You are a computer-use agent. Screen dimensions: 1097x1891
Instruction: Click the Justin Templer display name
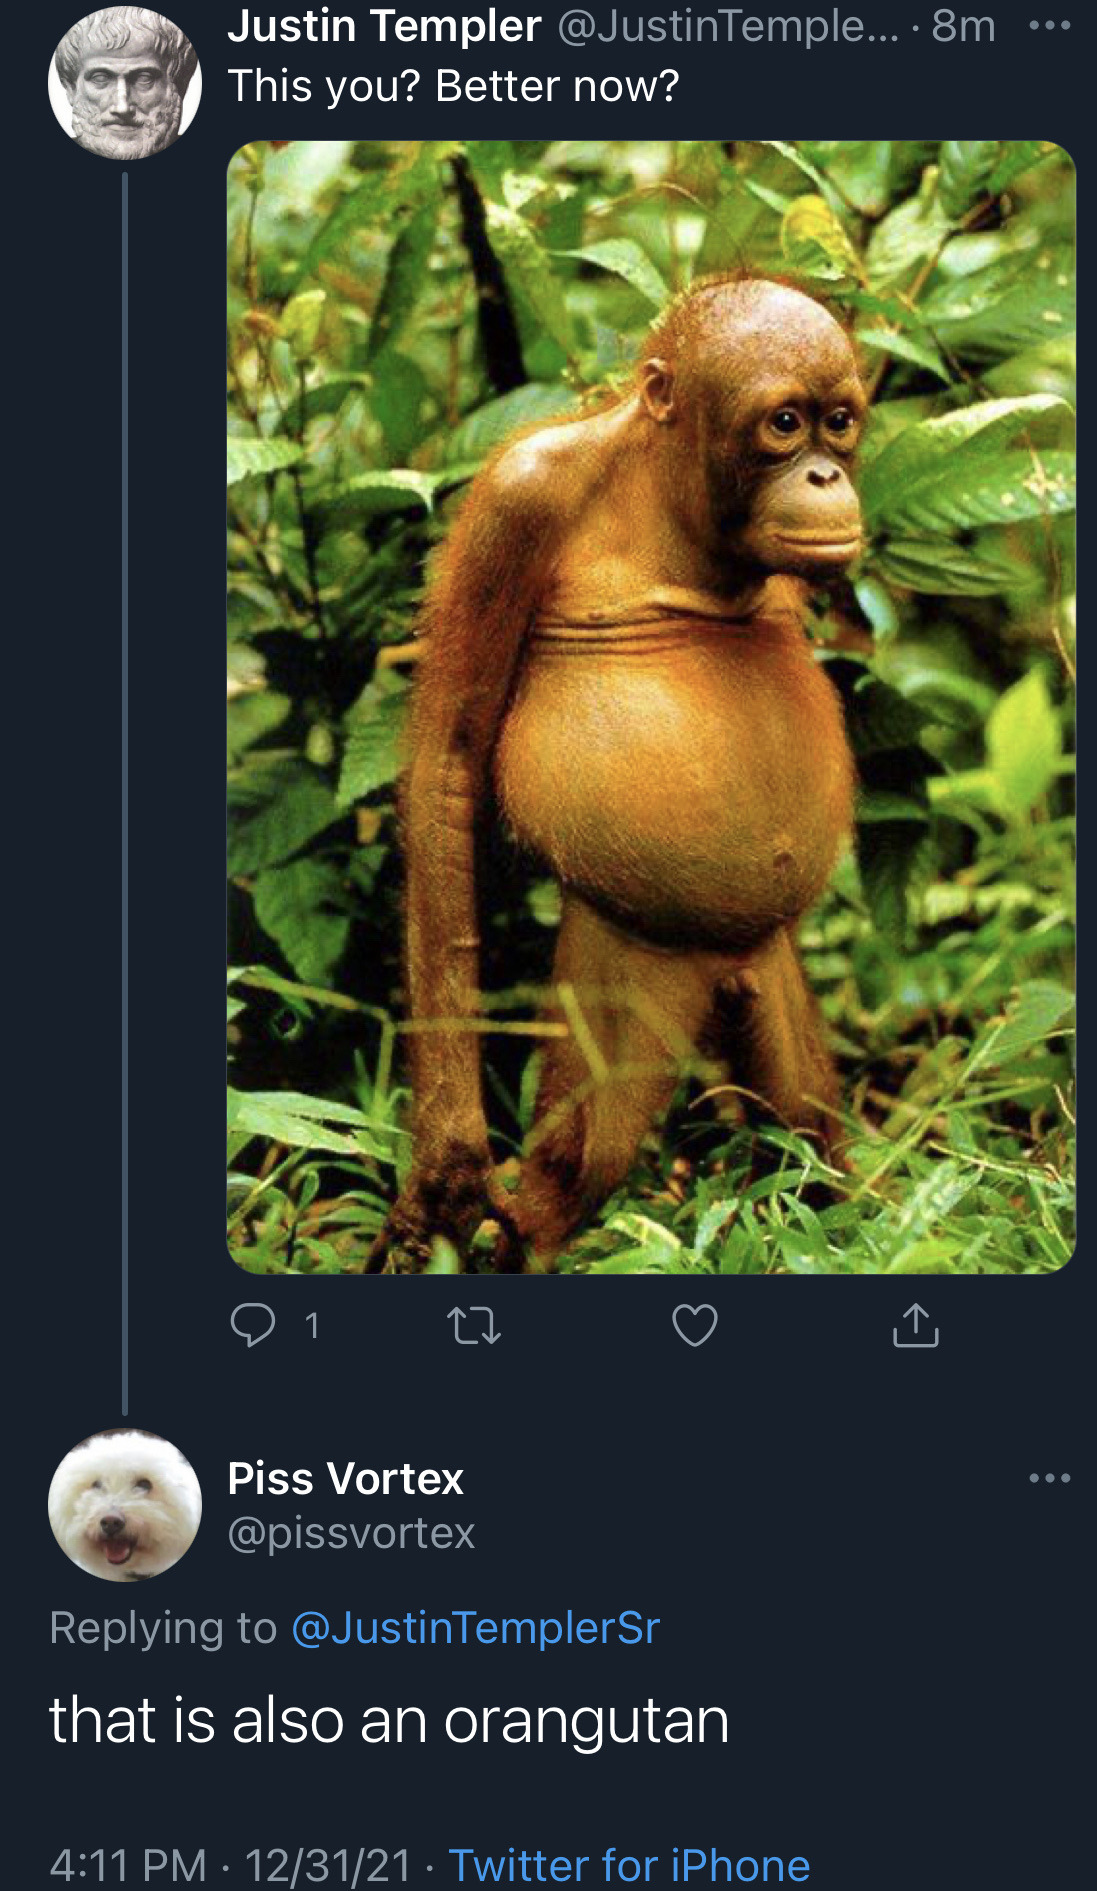(x=384, y=26)
